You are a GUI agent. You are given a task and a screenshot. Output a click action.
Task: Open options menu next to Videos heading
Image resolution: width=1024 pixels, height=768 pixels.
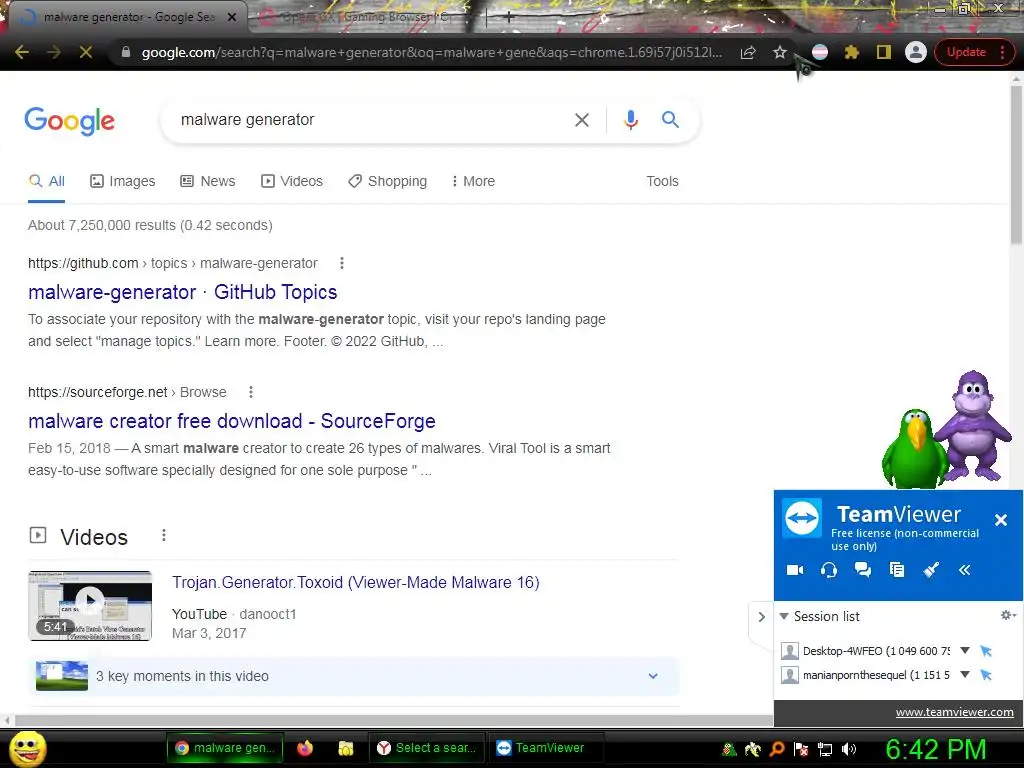(x=164, y=536)
